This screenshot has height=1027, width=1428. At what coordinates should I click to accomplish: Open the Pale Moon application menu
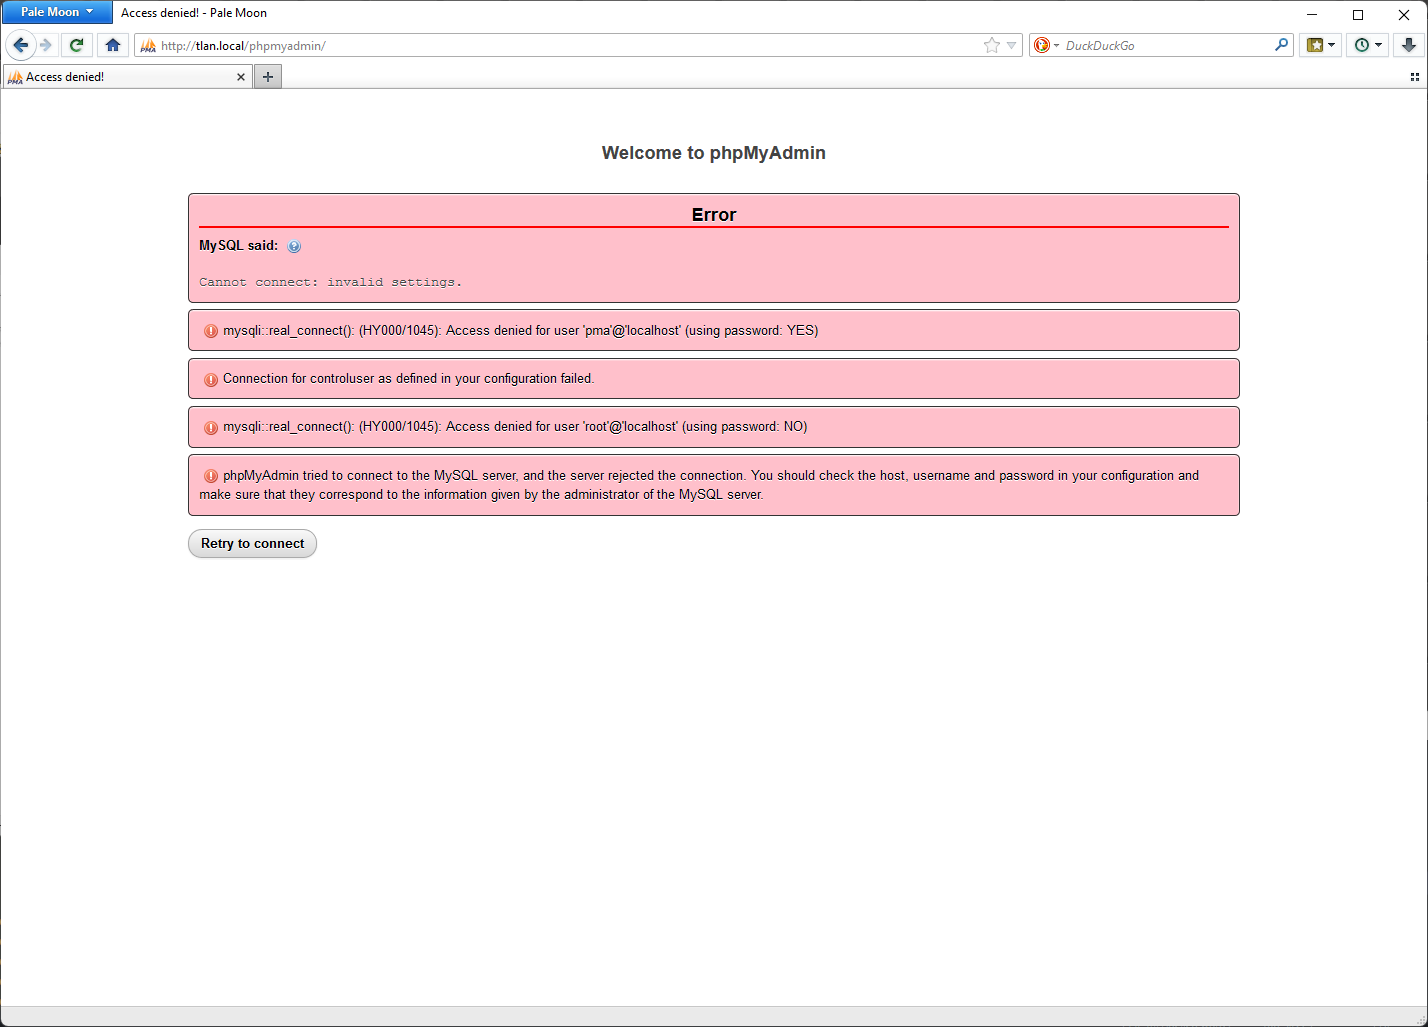pyautogui.click(x=57, y=12)
